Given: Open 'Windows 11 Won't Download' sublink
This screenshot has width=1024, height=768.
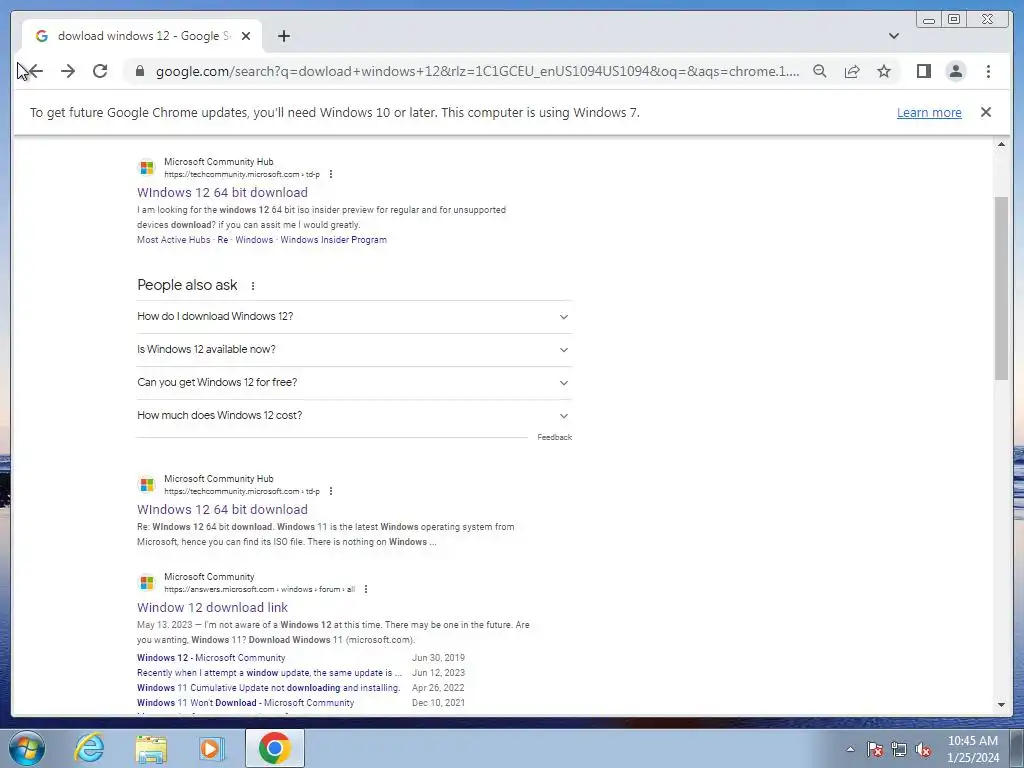Looking at the screenshot, I should tap(246, 703).
